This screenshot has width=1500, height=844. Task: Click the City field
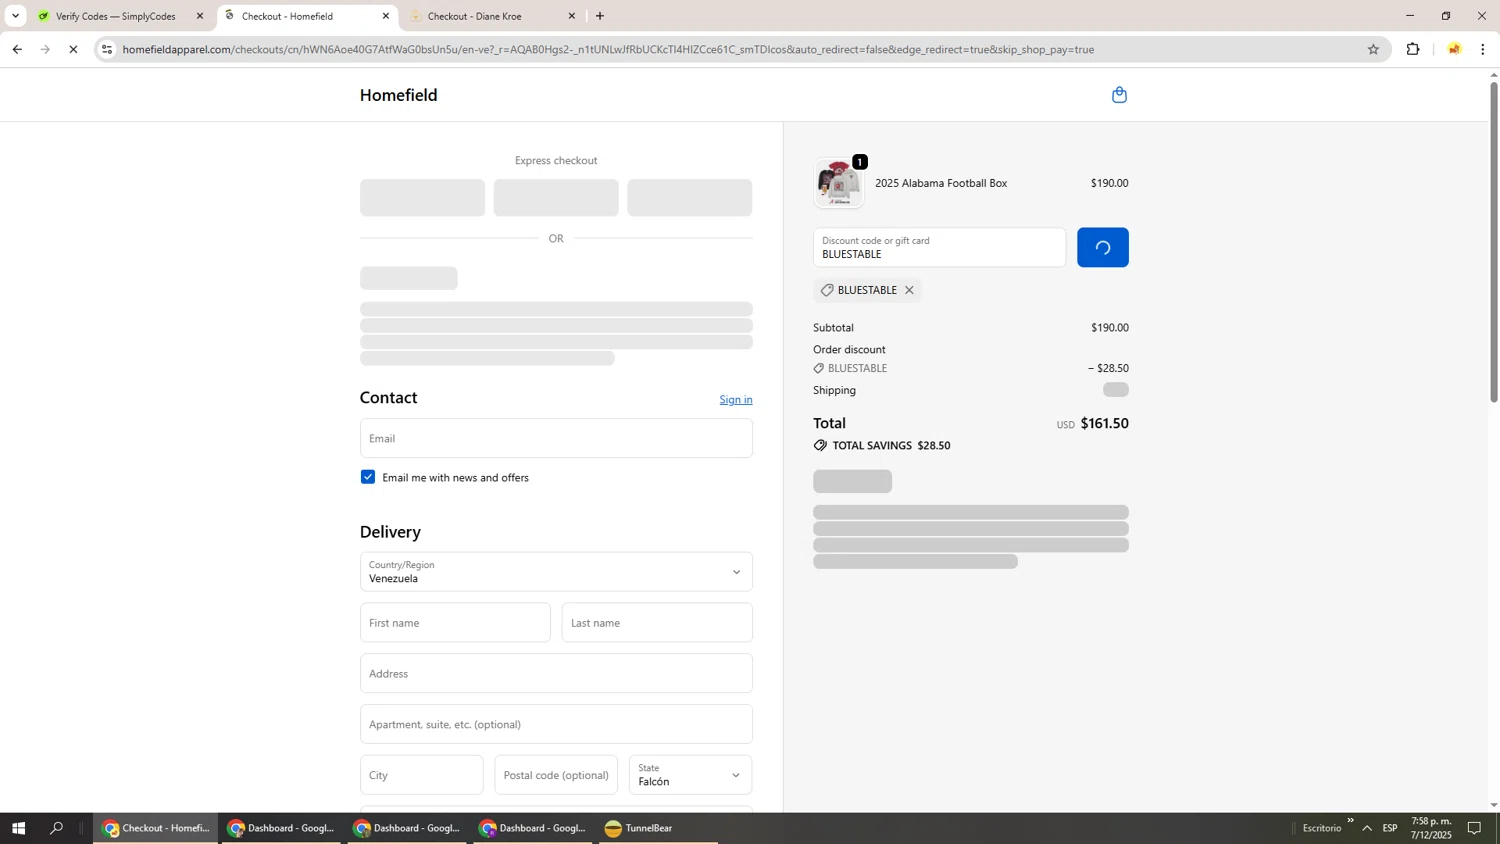(421, 775)
